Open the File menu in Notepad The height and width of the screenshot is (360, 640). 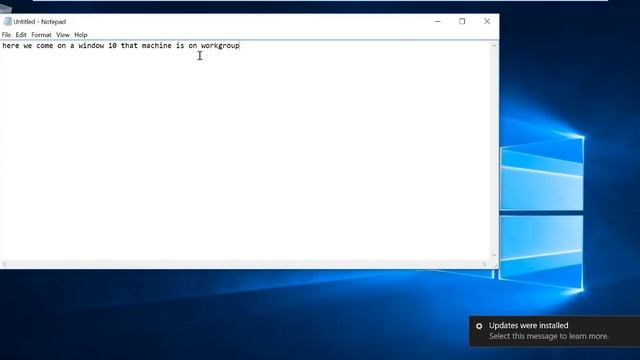(6, 35)
